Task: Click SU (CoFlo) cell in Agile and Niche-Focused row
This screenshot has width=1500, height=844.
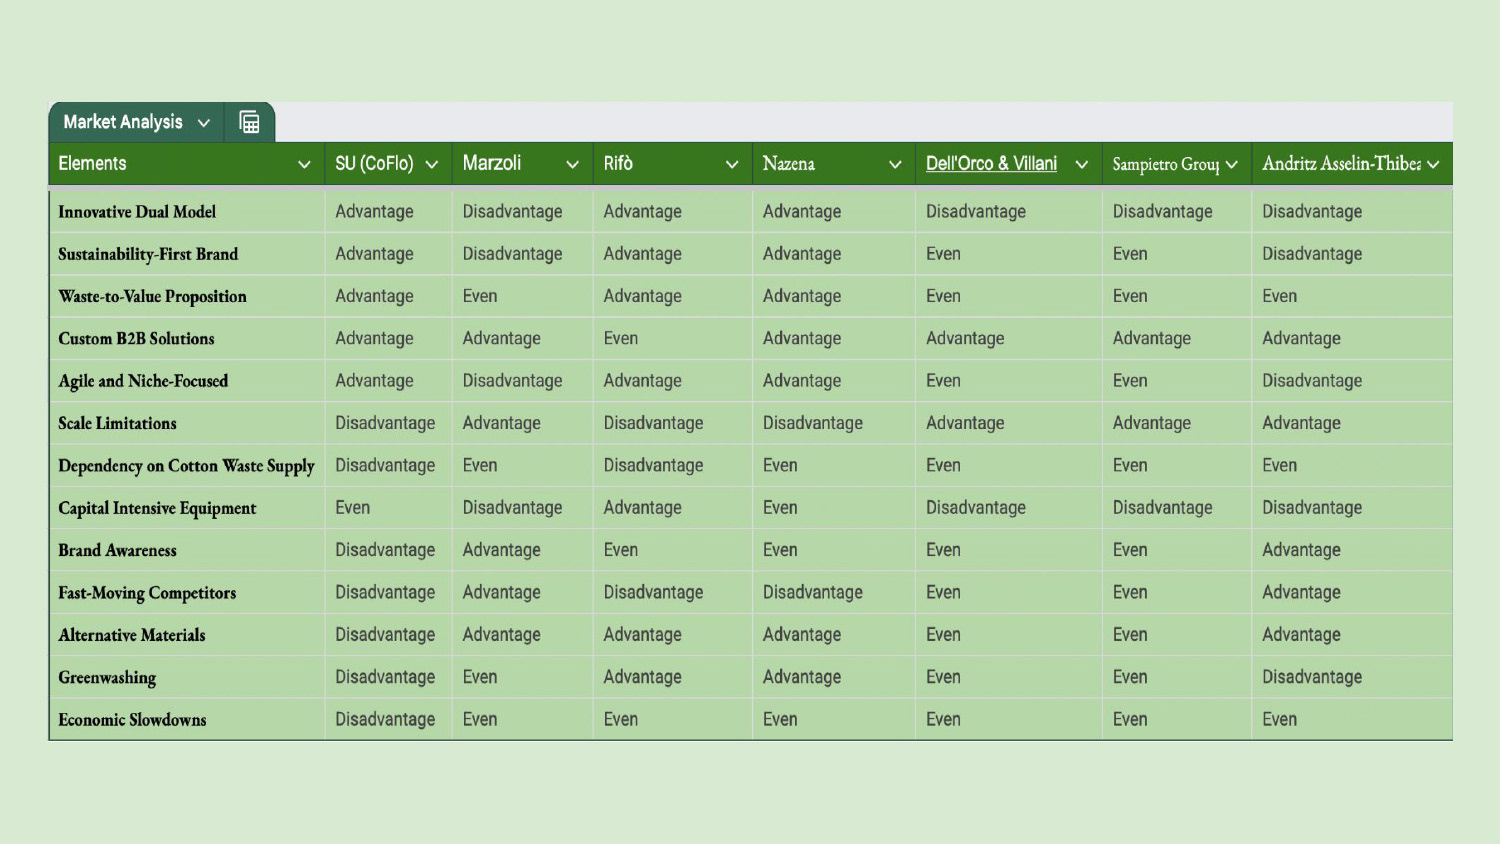Action: 388,381
